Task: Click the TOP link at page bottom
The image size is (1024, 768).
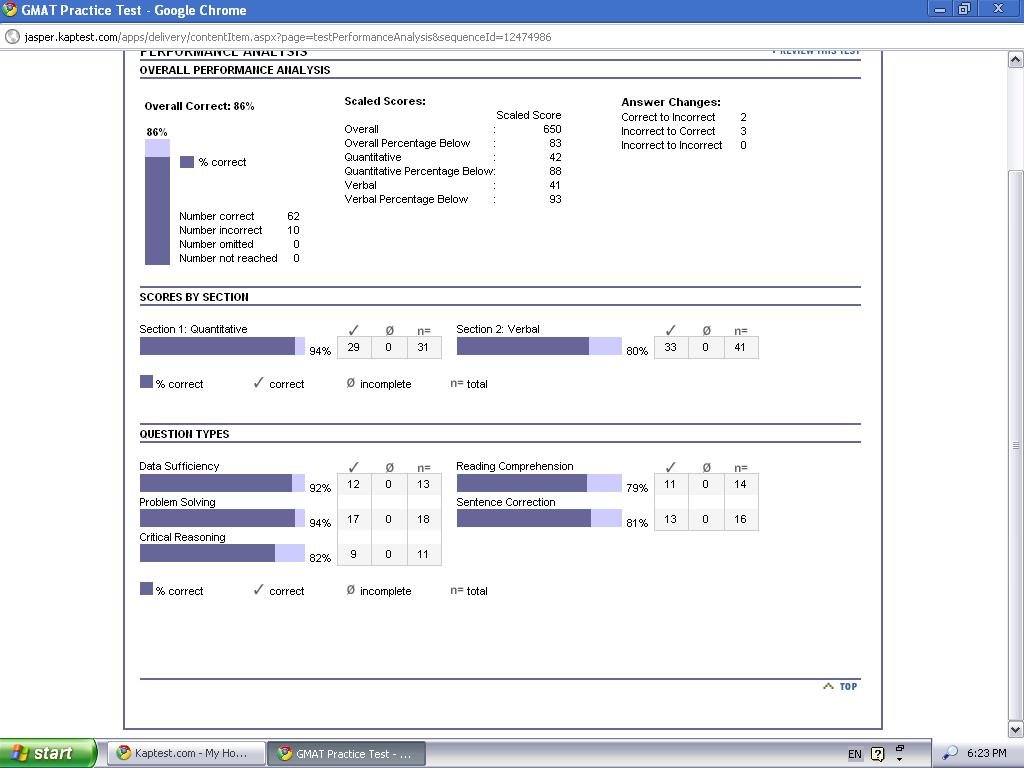Action: (848, 686)
